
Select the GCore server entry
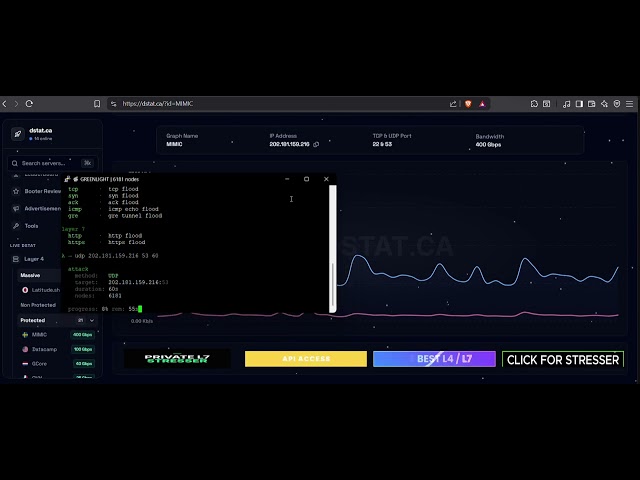[58, 364]
